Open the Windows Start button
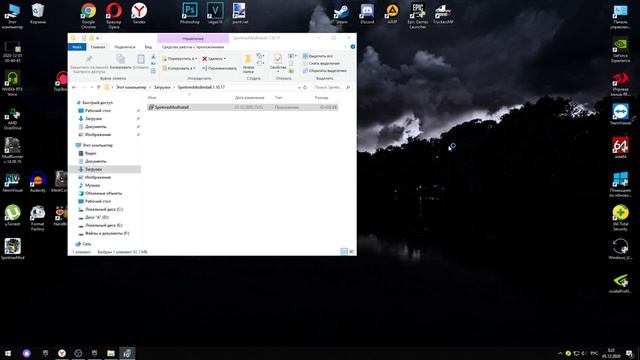 [8, 353]
